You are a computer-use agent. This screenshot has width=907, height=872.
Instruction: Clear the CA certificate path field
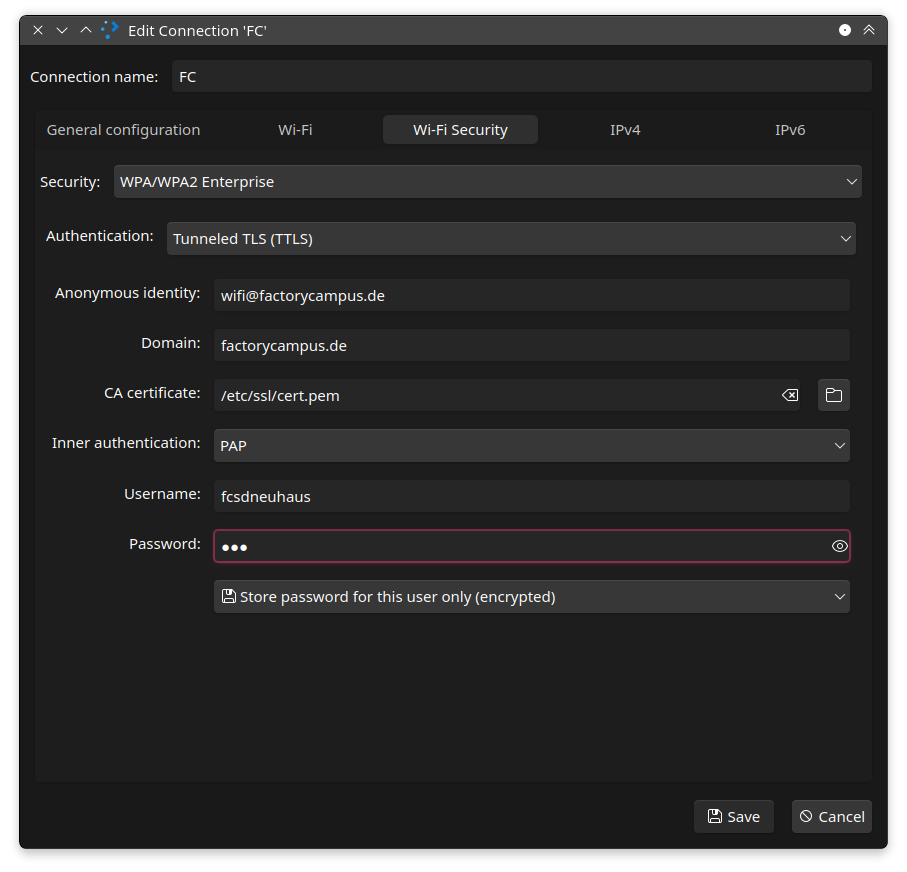click(x=789, y=394)
